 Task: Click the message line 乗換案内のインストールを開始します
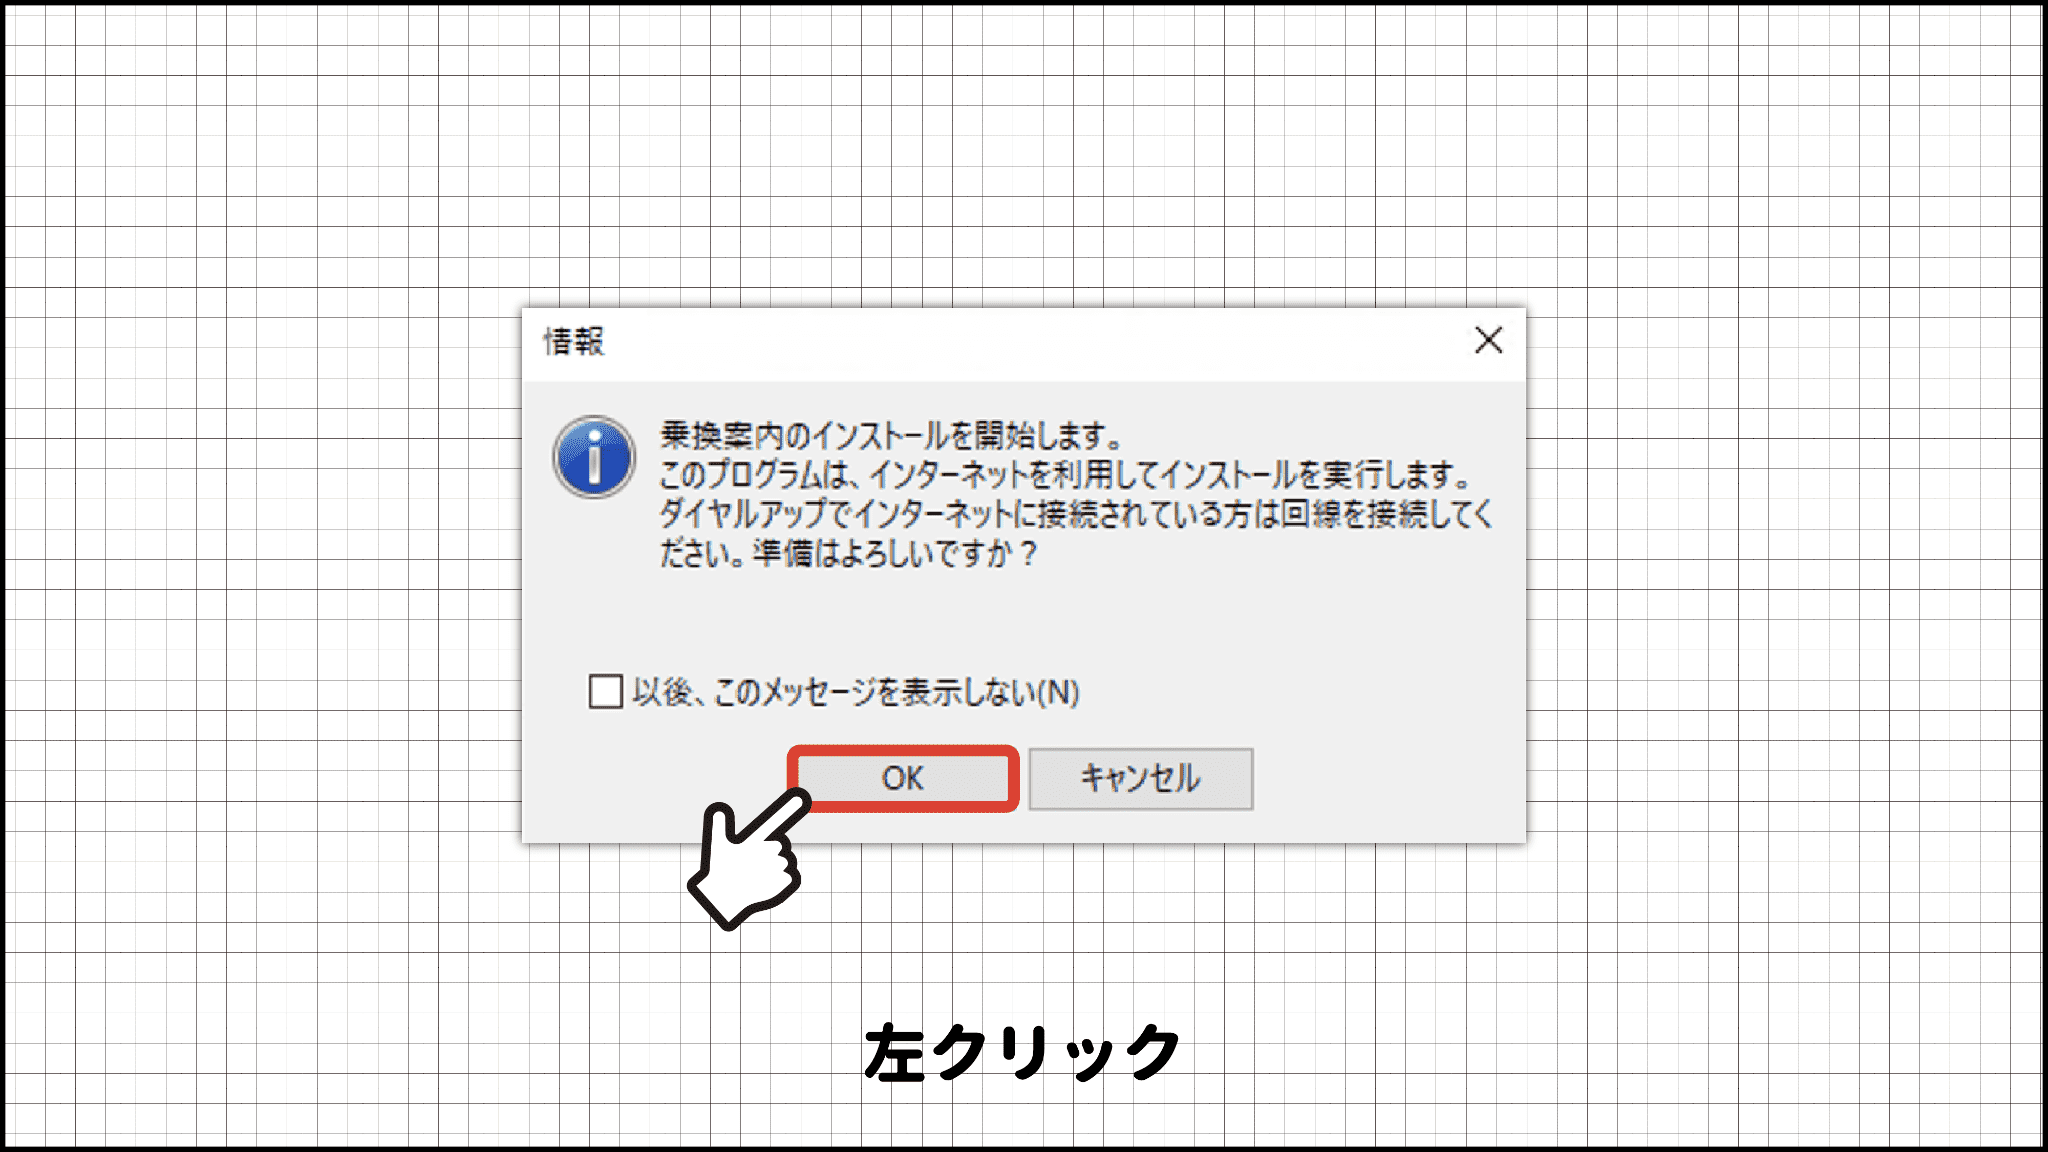point(892,435)
